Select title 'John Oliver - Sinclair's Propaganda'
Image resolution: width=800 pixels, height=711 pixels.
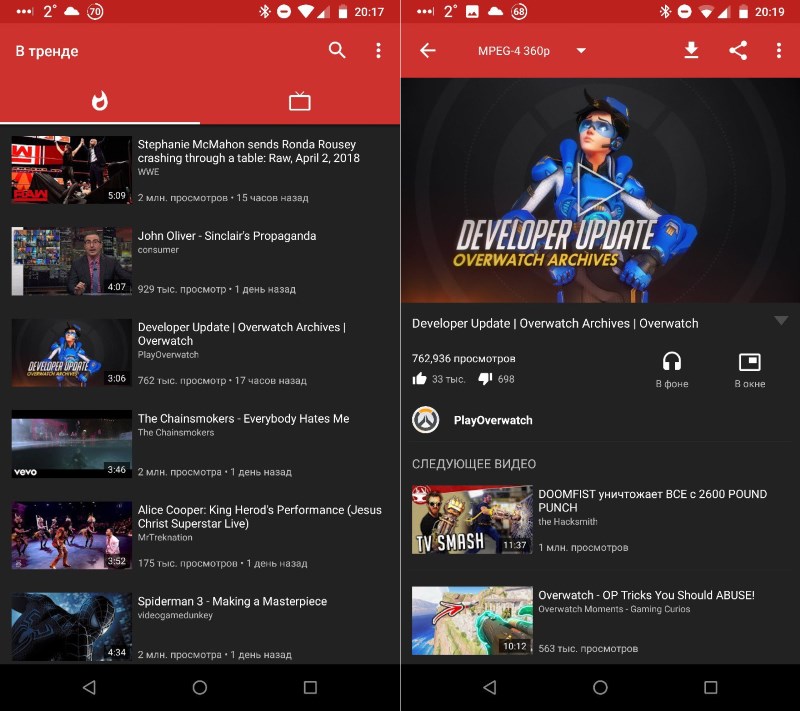[227, 236]
